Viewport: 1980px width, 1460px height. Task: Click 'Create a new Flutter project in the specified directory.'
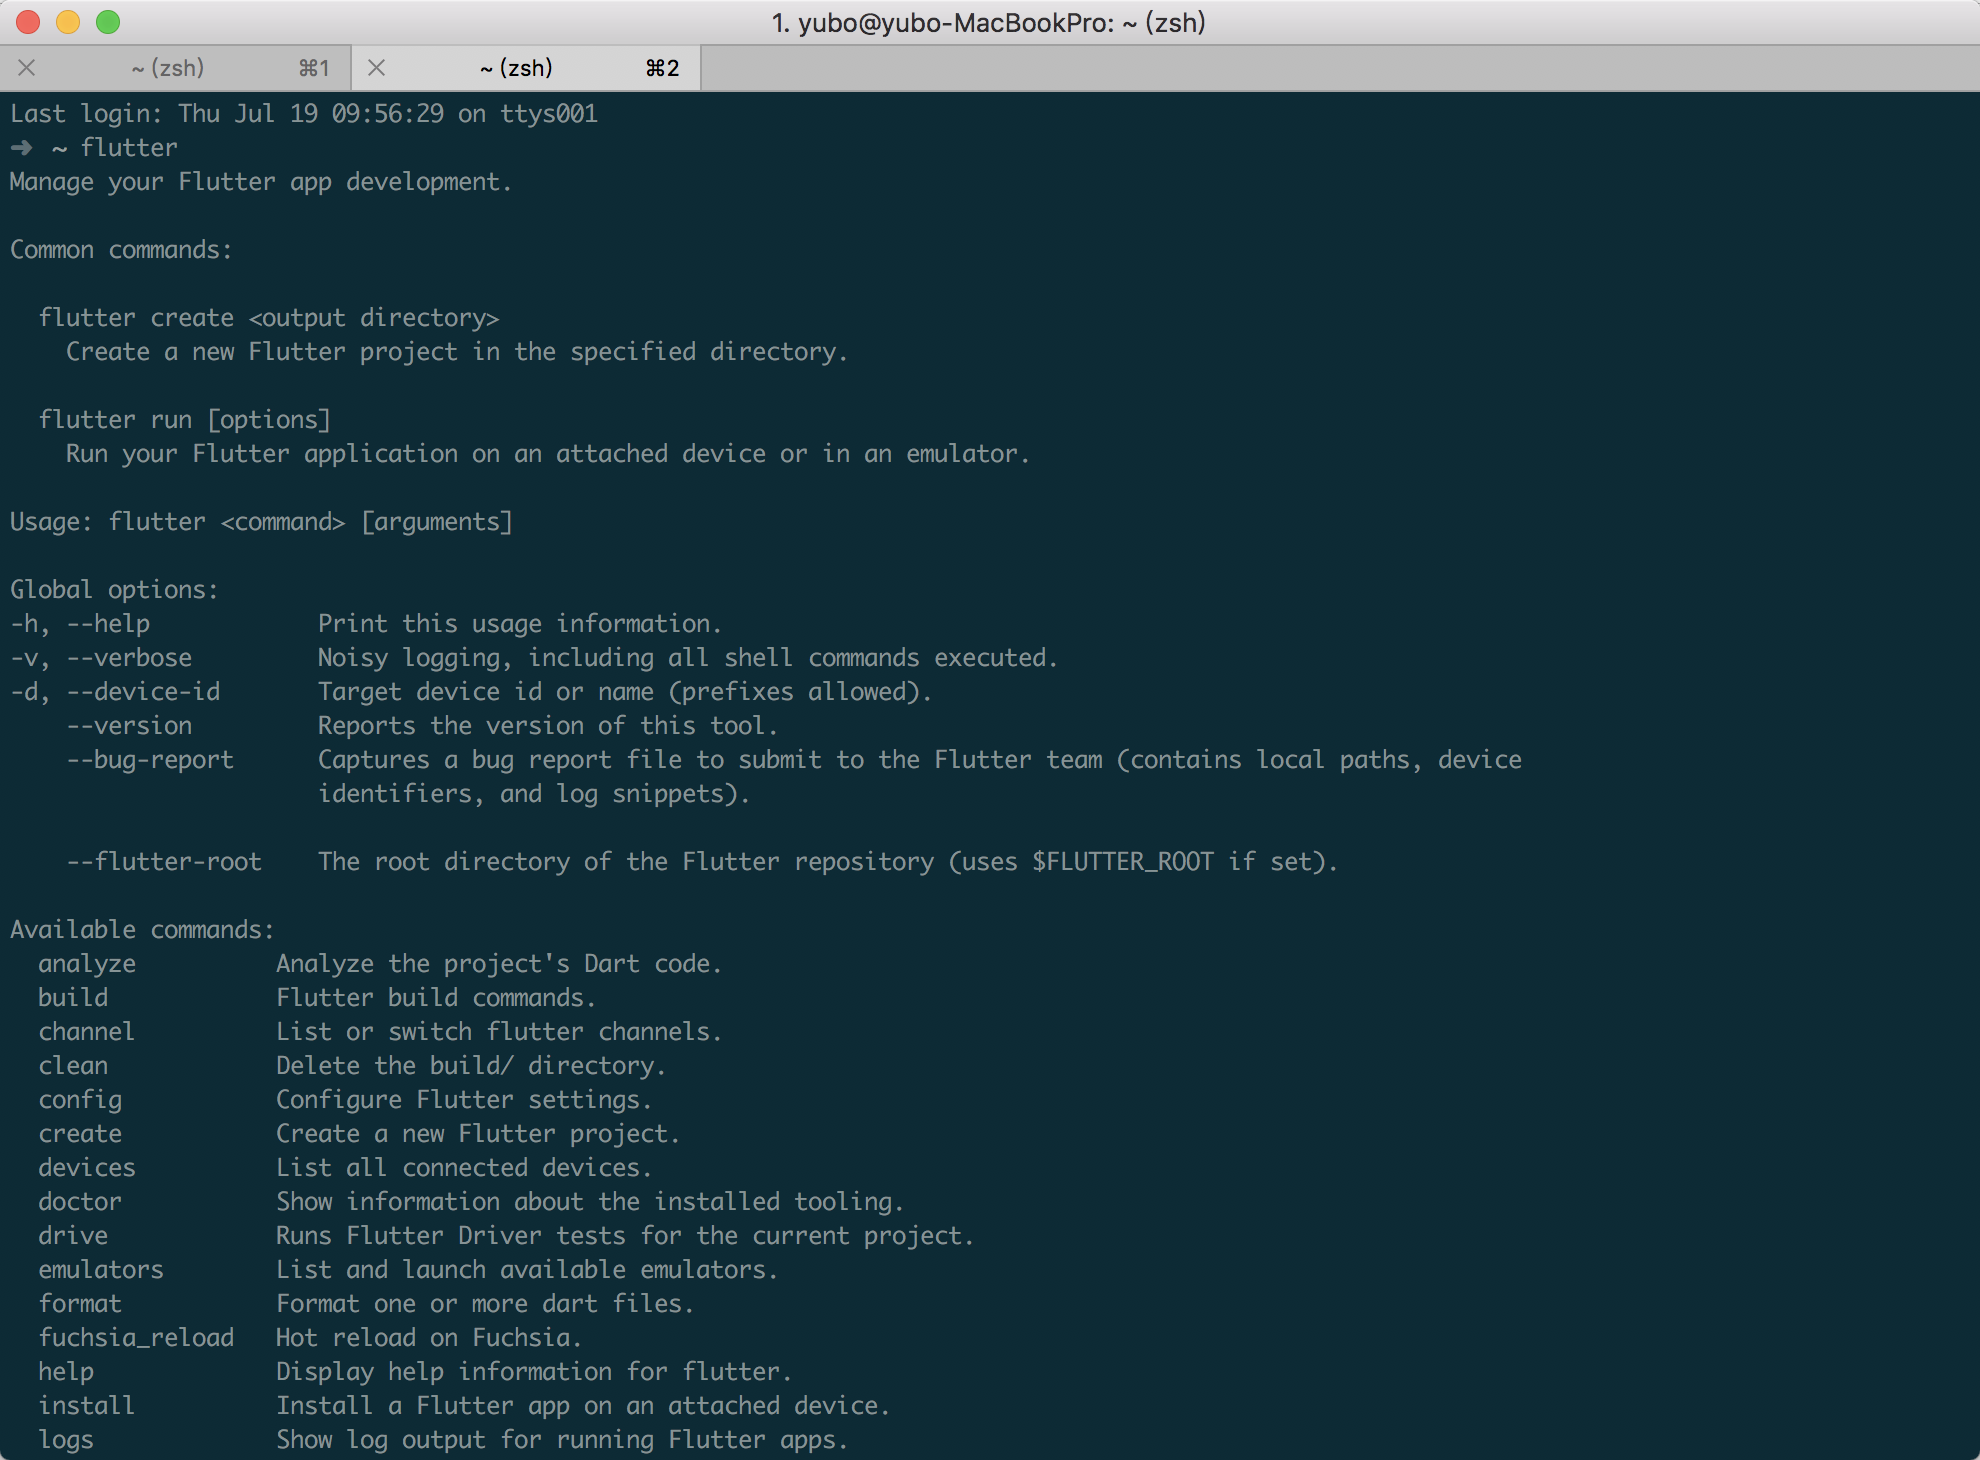[x=457, y=352]
